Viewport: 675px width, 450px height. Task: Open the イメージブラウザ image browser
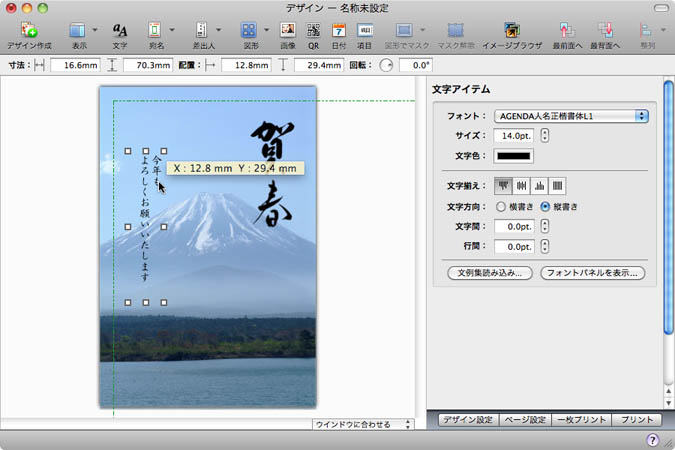[x=512, y=31]
